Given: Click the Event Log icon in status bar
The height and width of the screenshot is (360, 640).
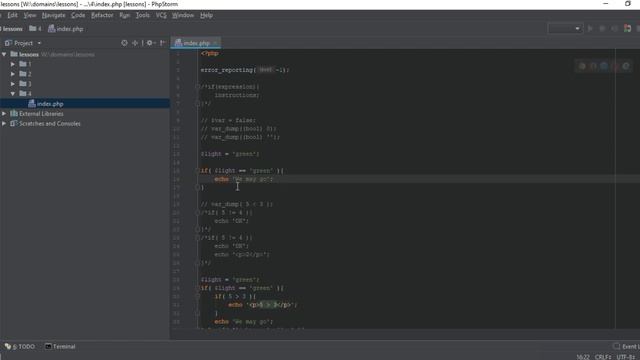Looking at the screenshot, I should pyautogui.click(x=616, y=347).
